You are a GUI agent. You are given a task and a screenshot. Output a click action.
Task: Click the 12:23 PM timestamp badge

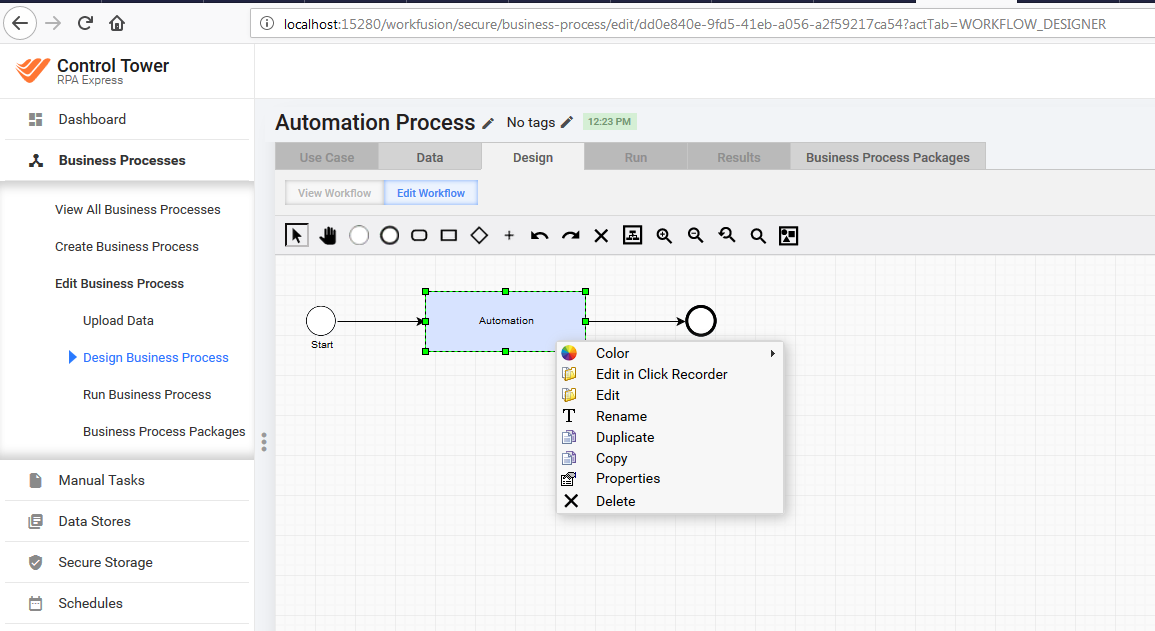[609, 122]
